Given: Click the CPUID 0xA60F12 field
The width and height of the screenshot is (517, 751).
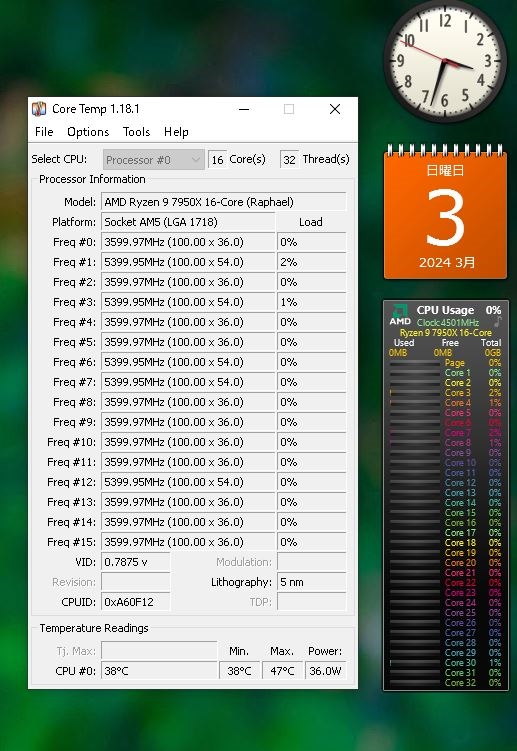Looking at the screenshot, I should click(136, 602).
